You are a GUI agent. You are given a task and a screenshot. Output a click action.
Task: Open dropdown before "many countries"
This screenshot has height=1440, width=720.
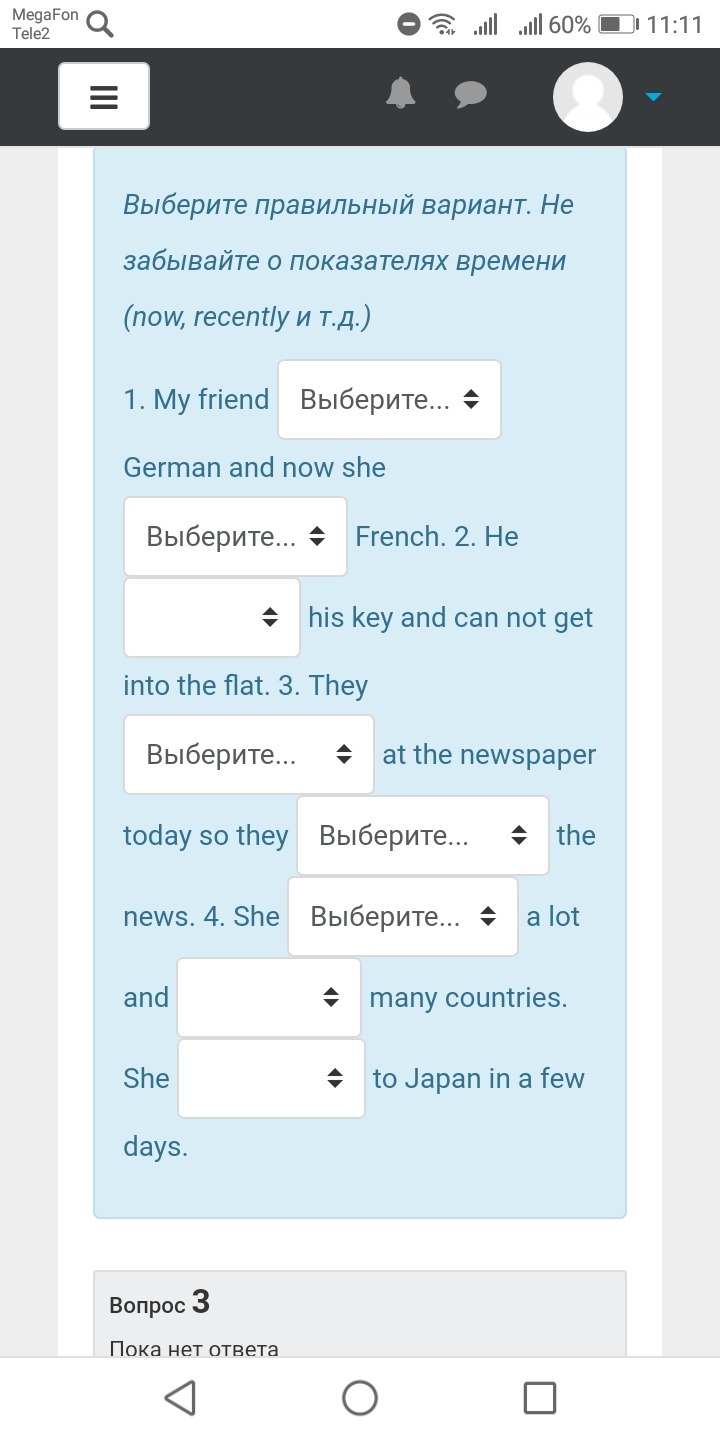pos(269,998)
